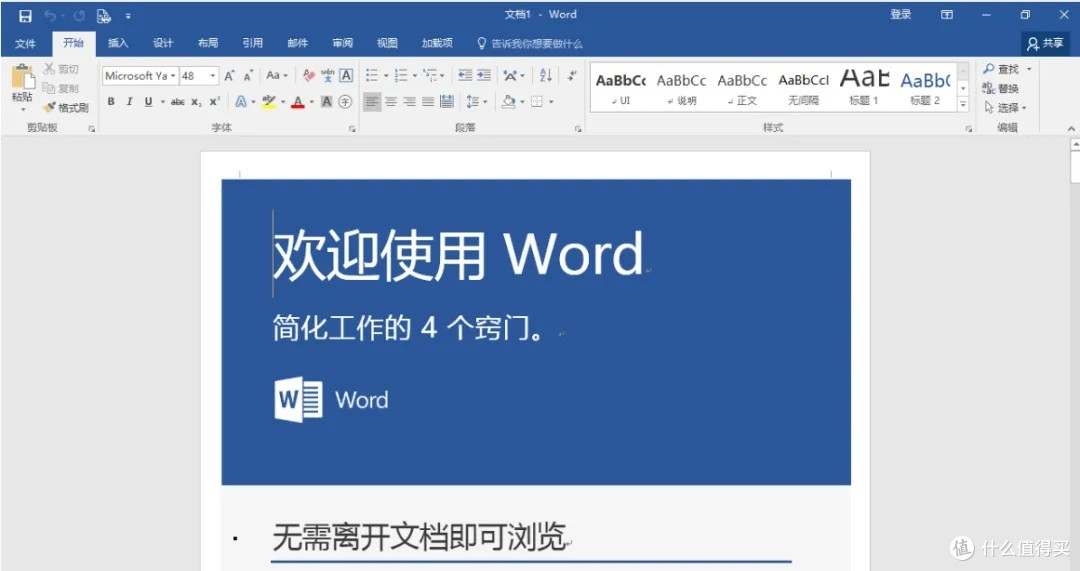Image resolution: width=1080 pixels, height=571 pixels.
Task: Click the numbered list icon
Action: (x=401, y=75)
